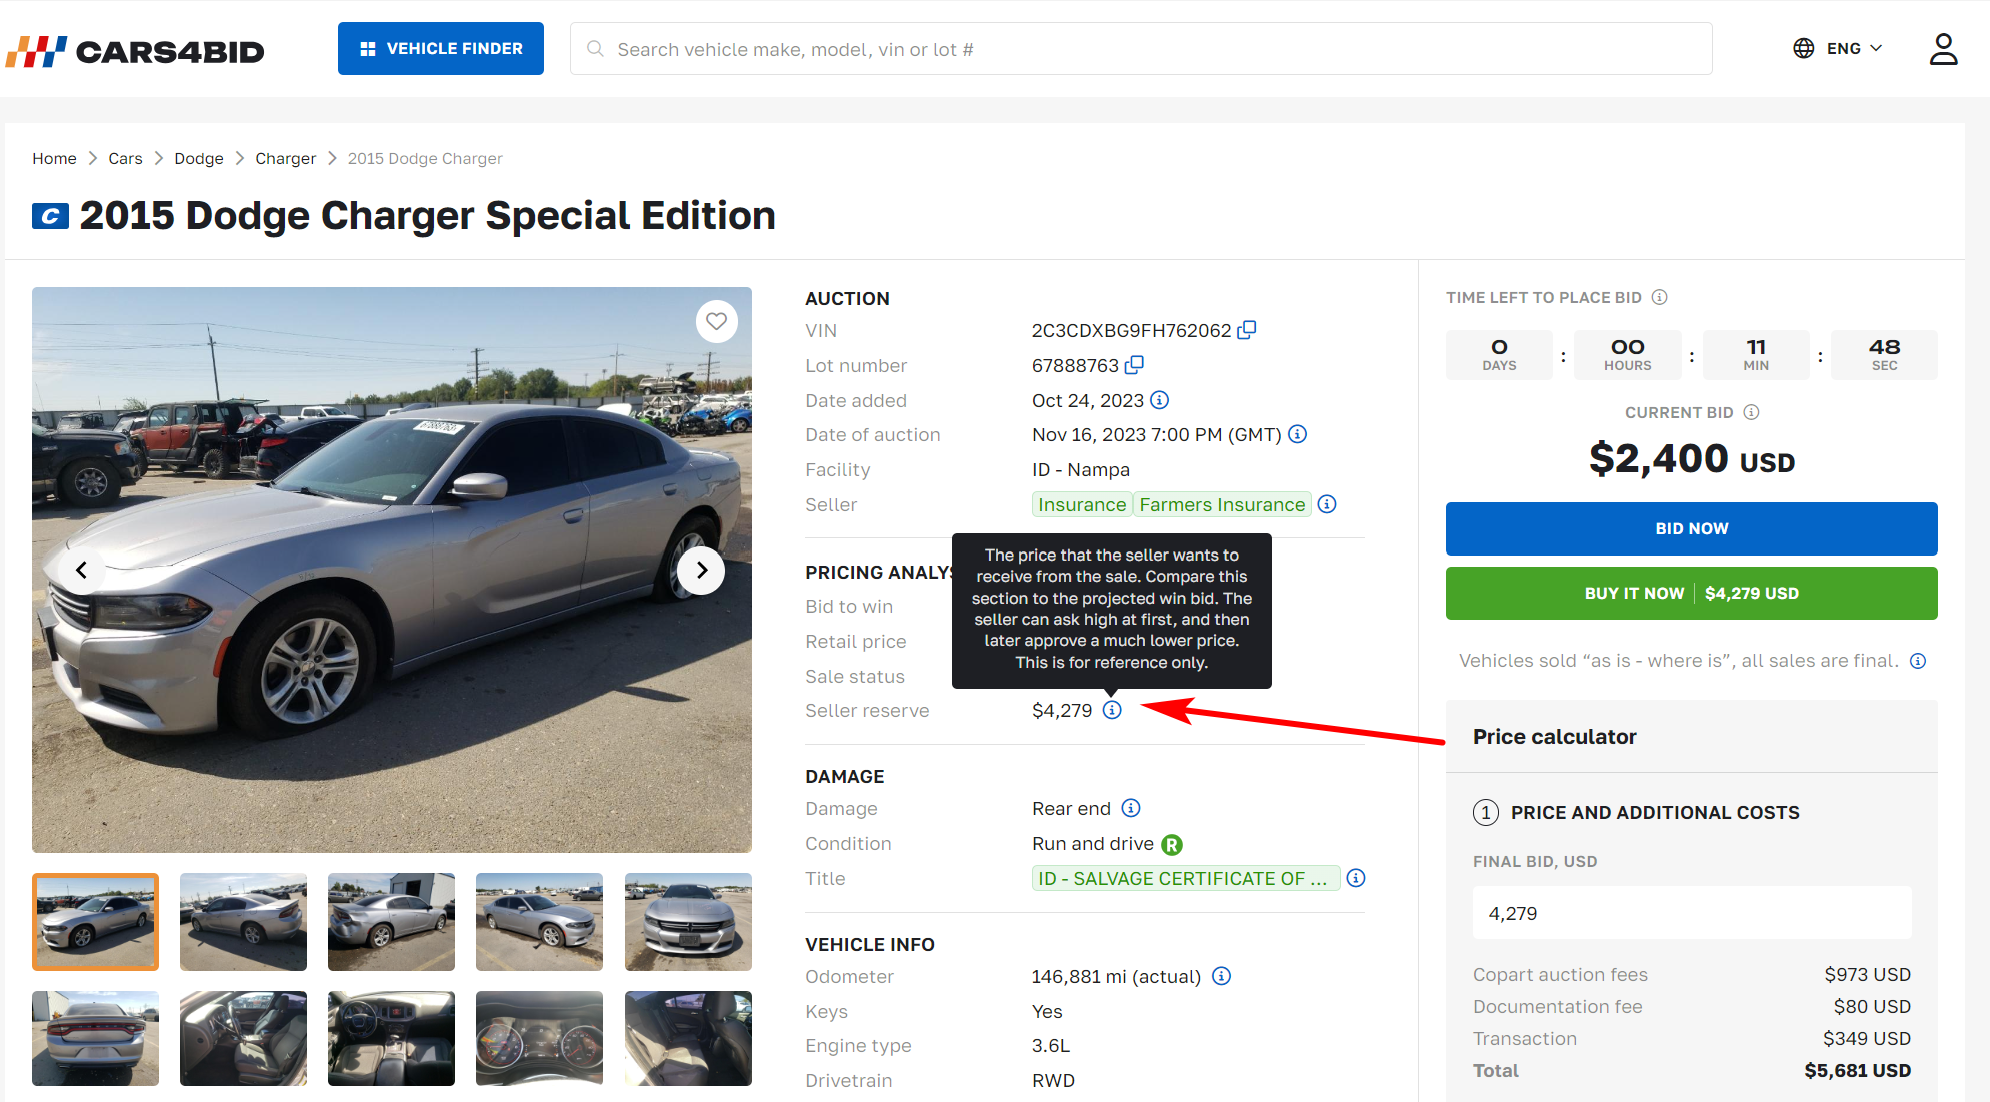Copy the lot number

1134,365
